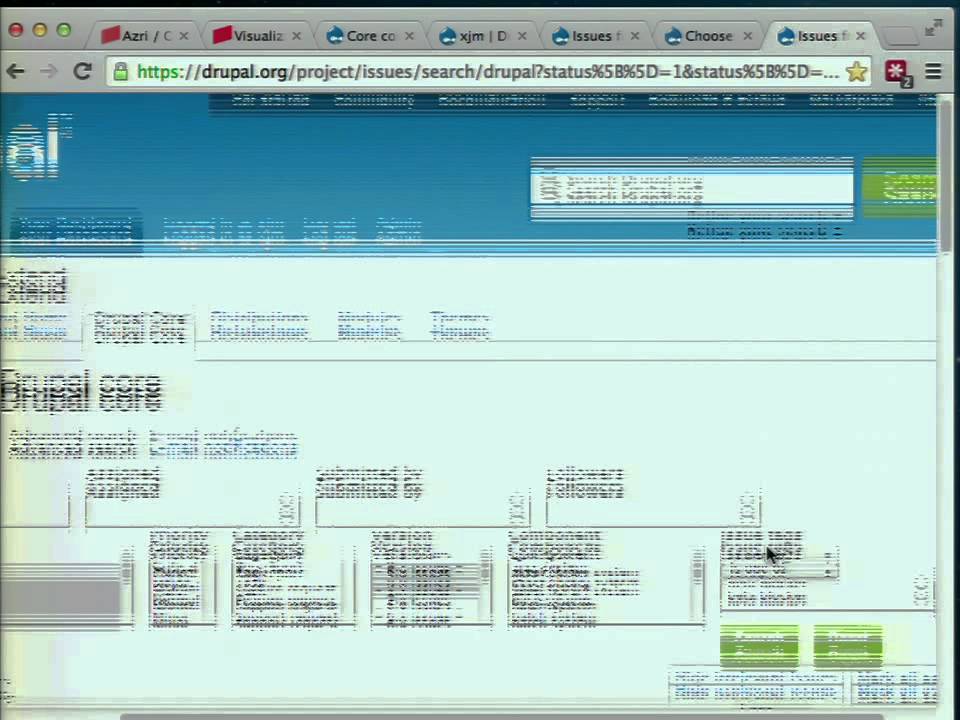
Task: Click the Version list scrollbar
Action: coord(486,585)
